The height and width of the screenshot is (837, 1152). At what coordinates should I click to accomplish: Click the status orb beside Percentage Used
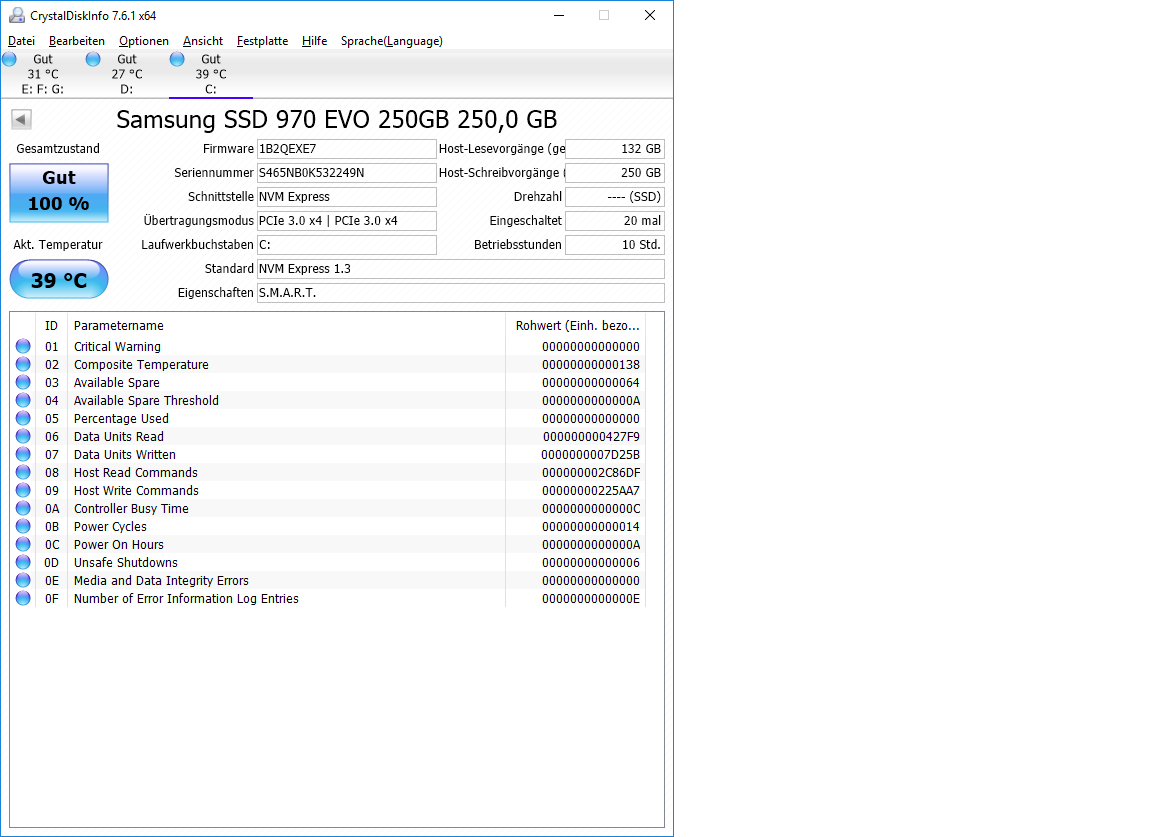(x=24, y=418)
